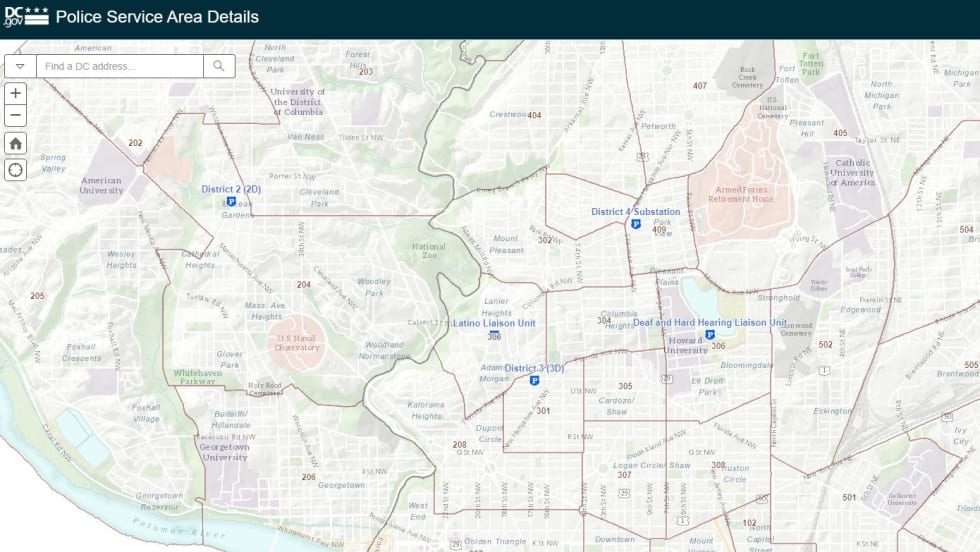Select the District 3 (3D) police marker
The image size is (980, 552).
(535, 381)
